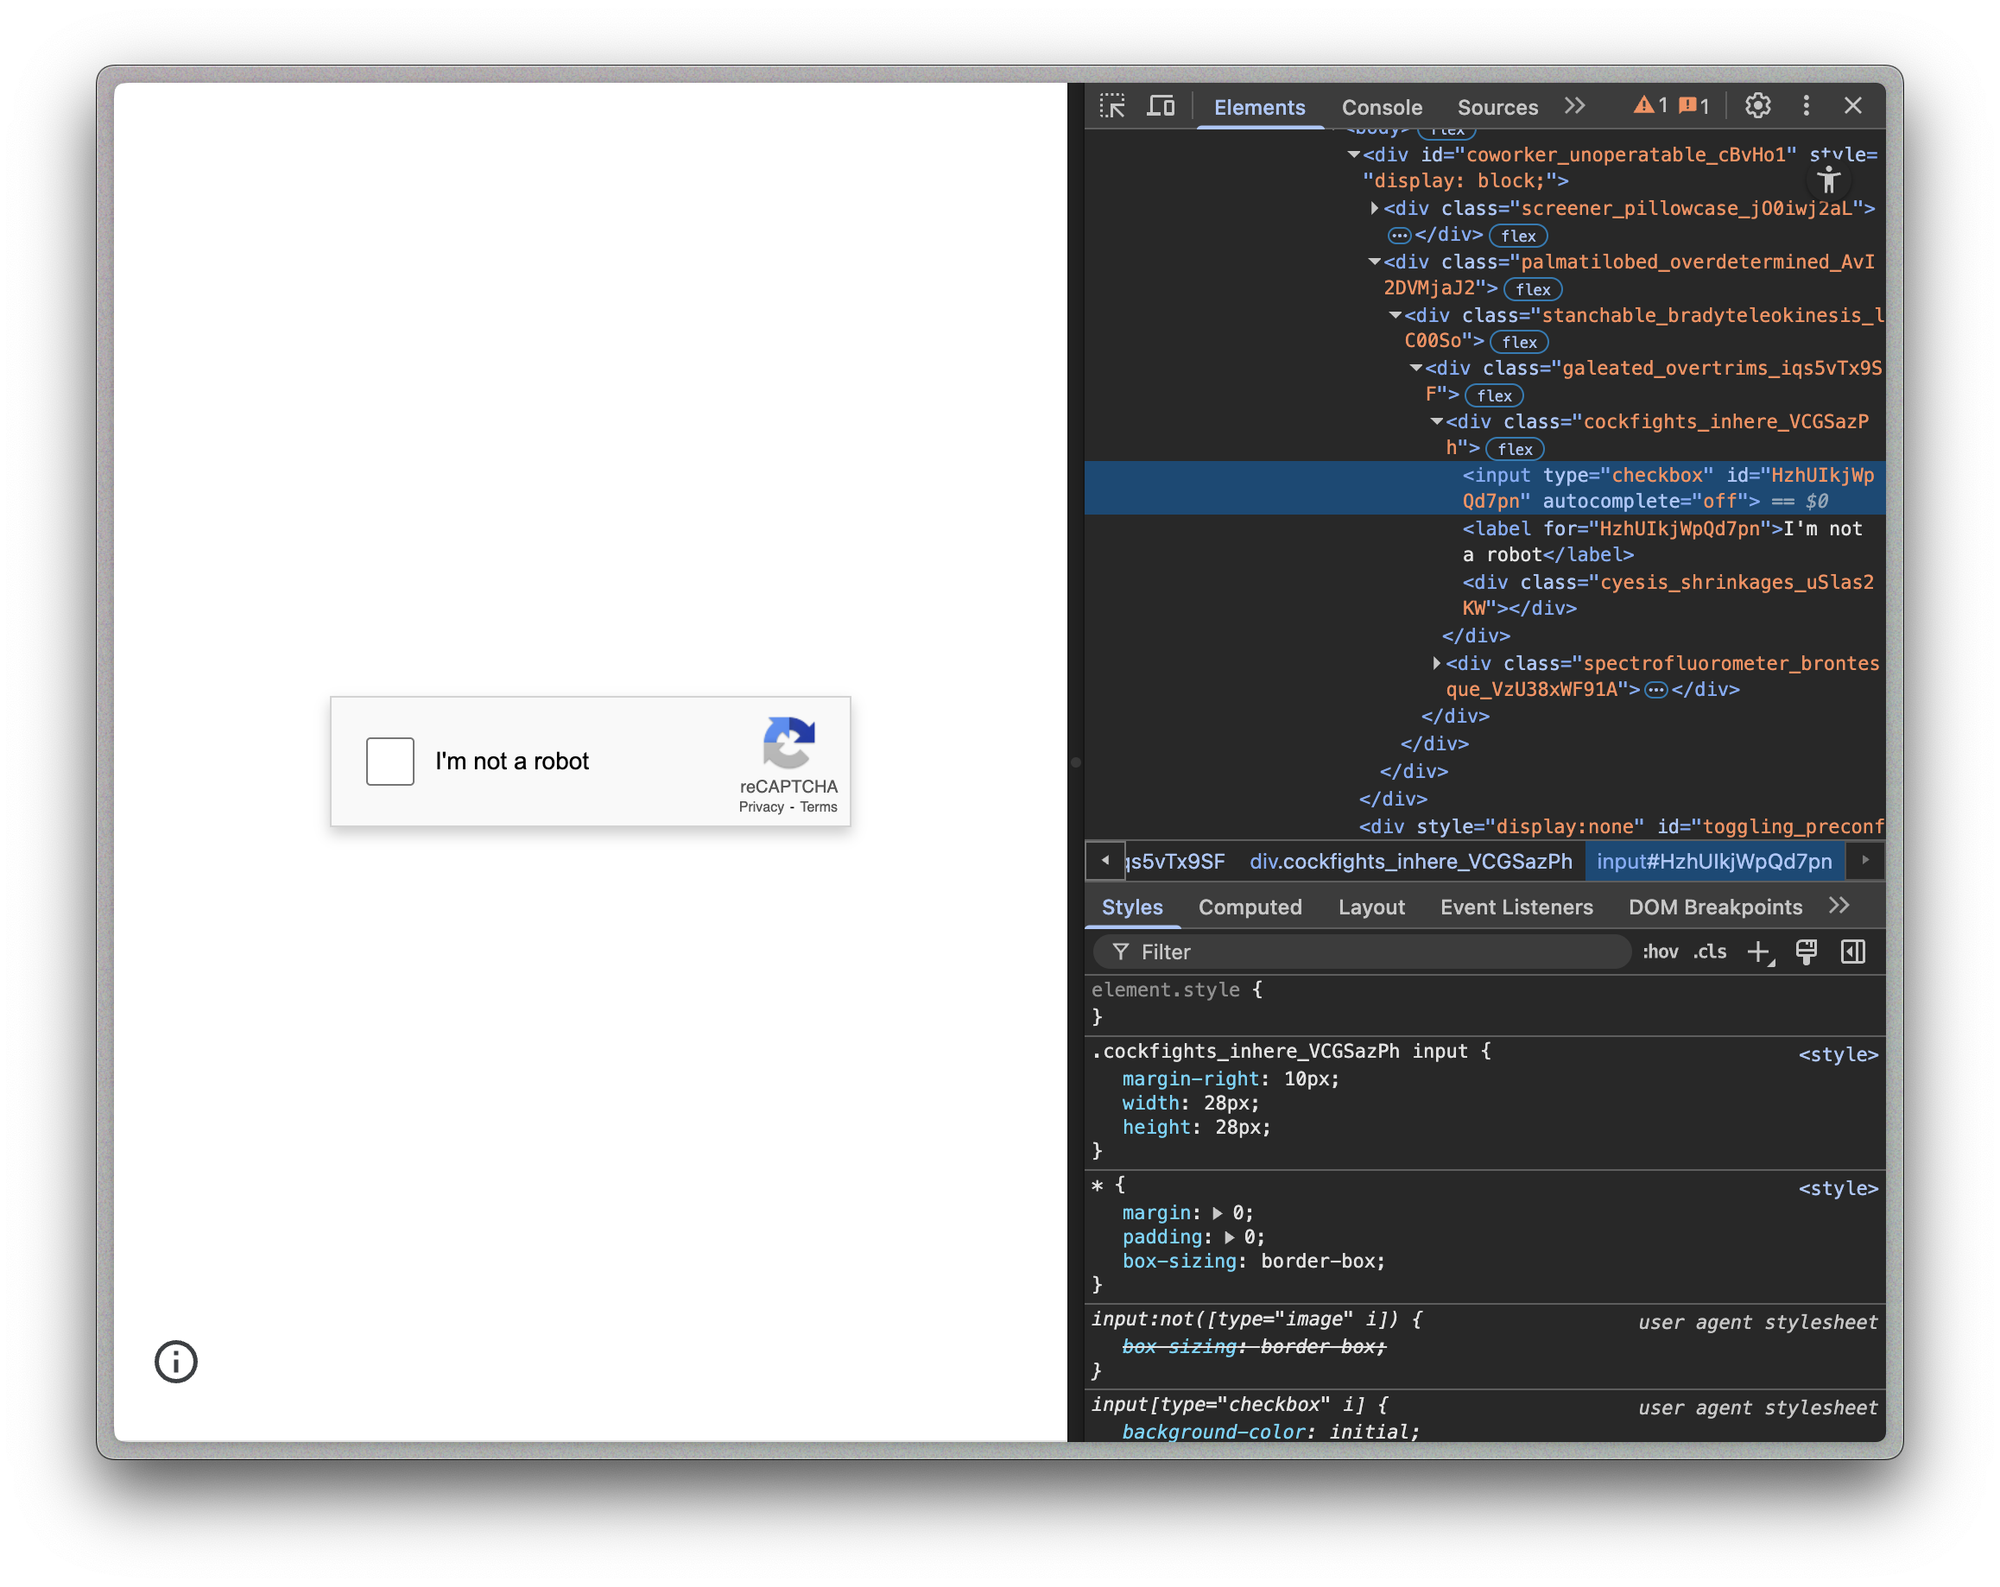Screen dimensions: 2000x1587
Task: Toggle the .cls element classes button
Action: (1710, 952)
